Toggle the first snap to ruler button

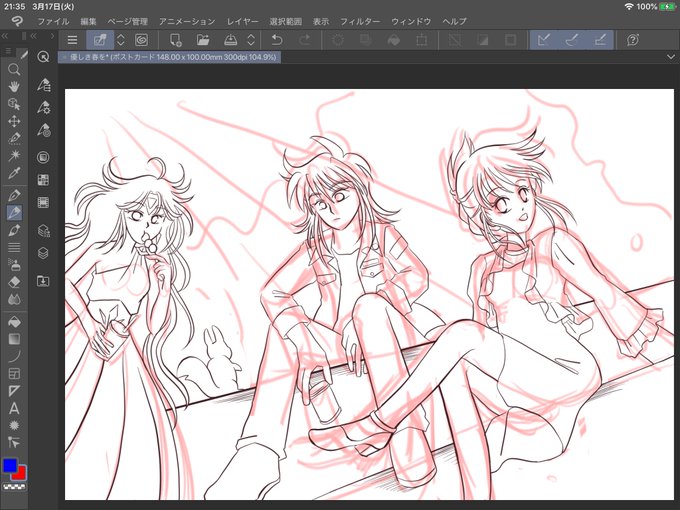point(544,40)
